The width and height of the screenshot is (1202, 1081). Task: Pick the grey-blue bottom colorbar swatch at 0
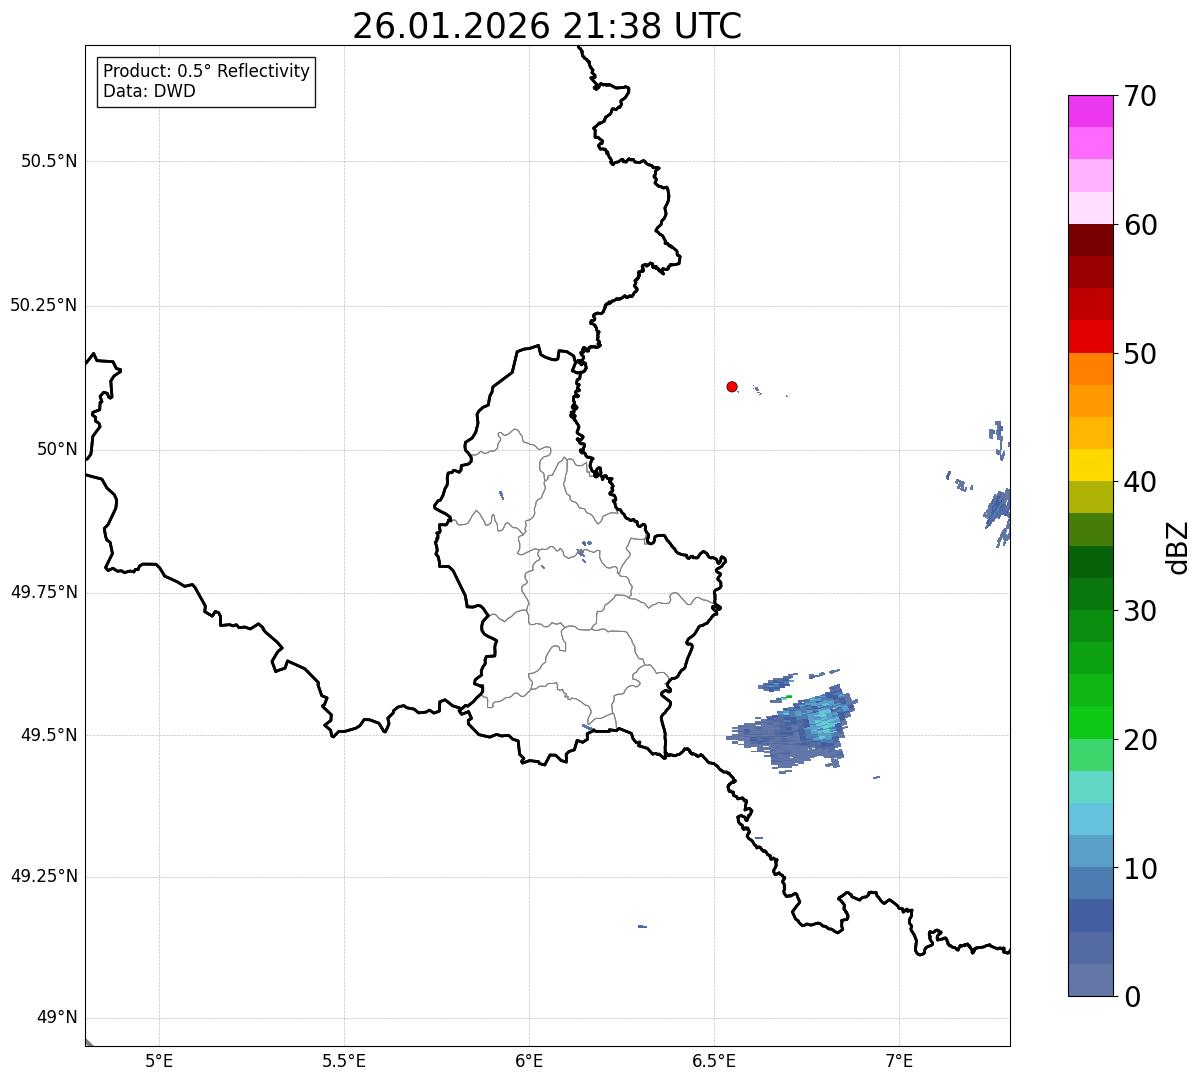pos(1090,980)
